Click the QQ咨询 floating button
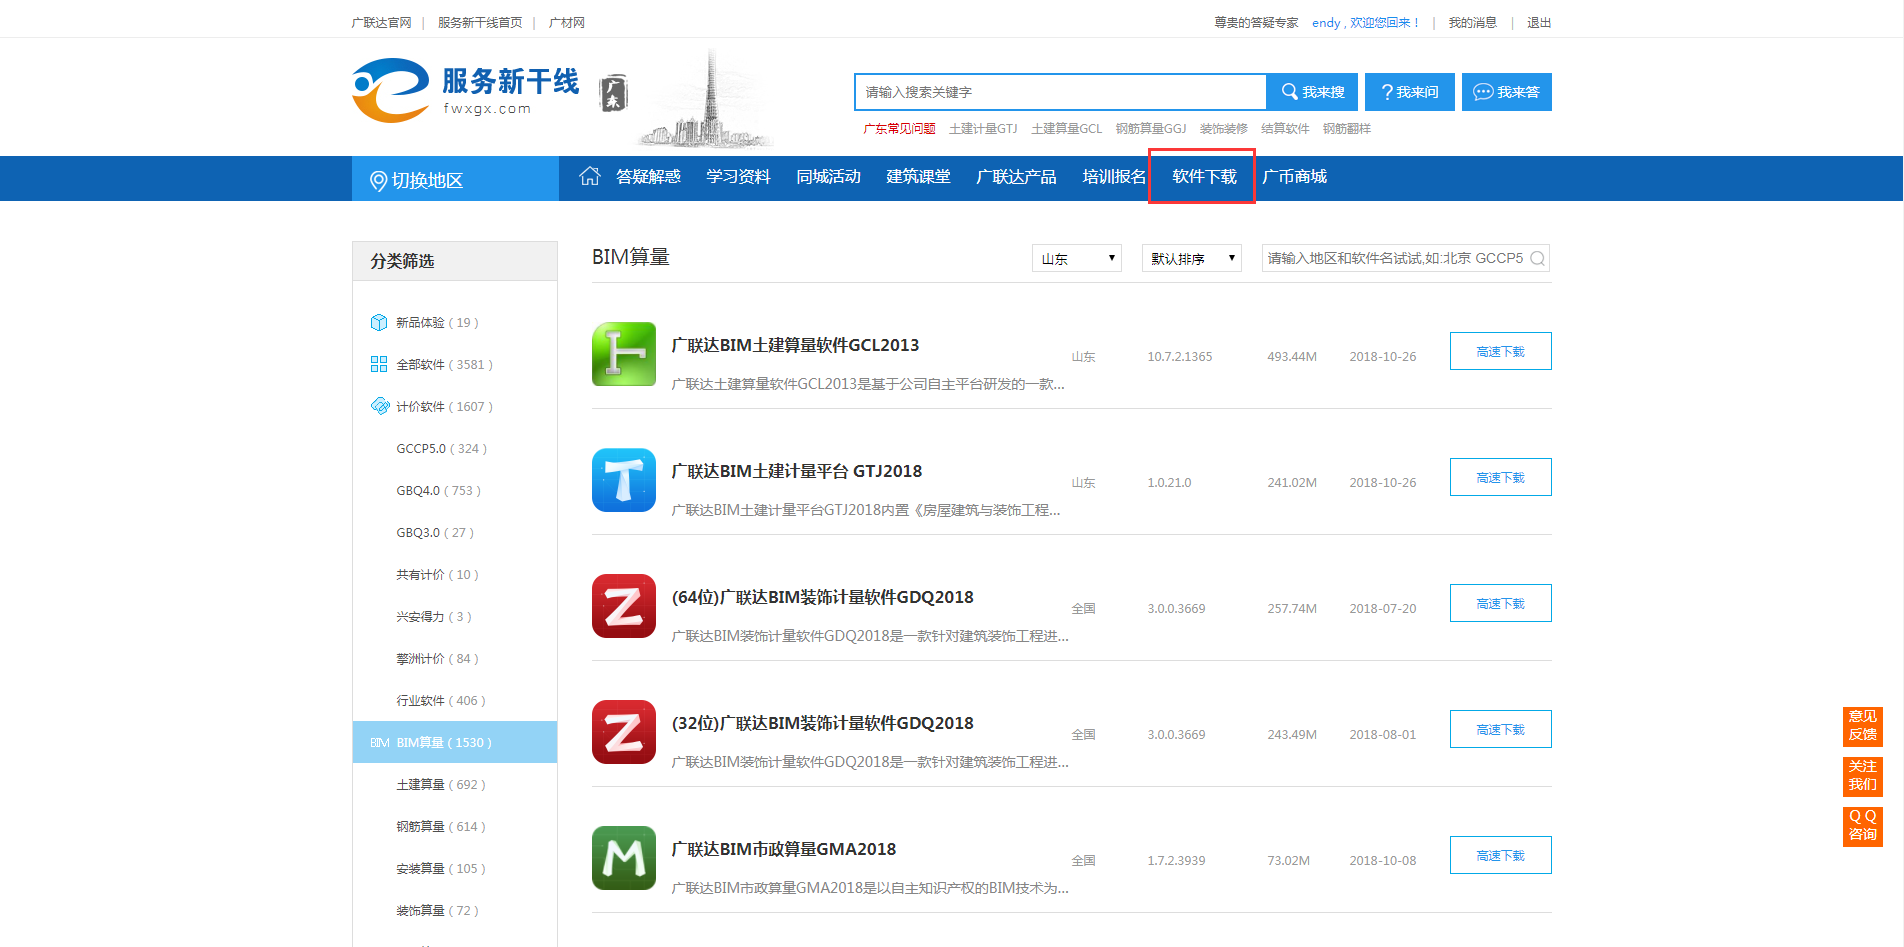 [1862, 826]
